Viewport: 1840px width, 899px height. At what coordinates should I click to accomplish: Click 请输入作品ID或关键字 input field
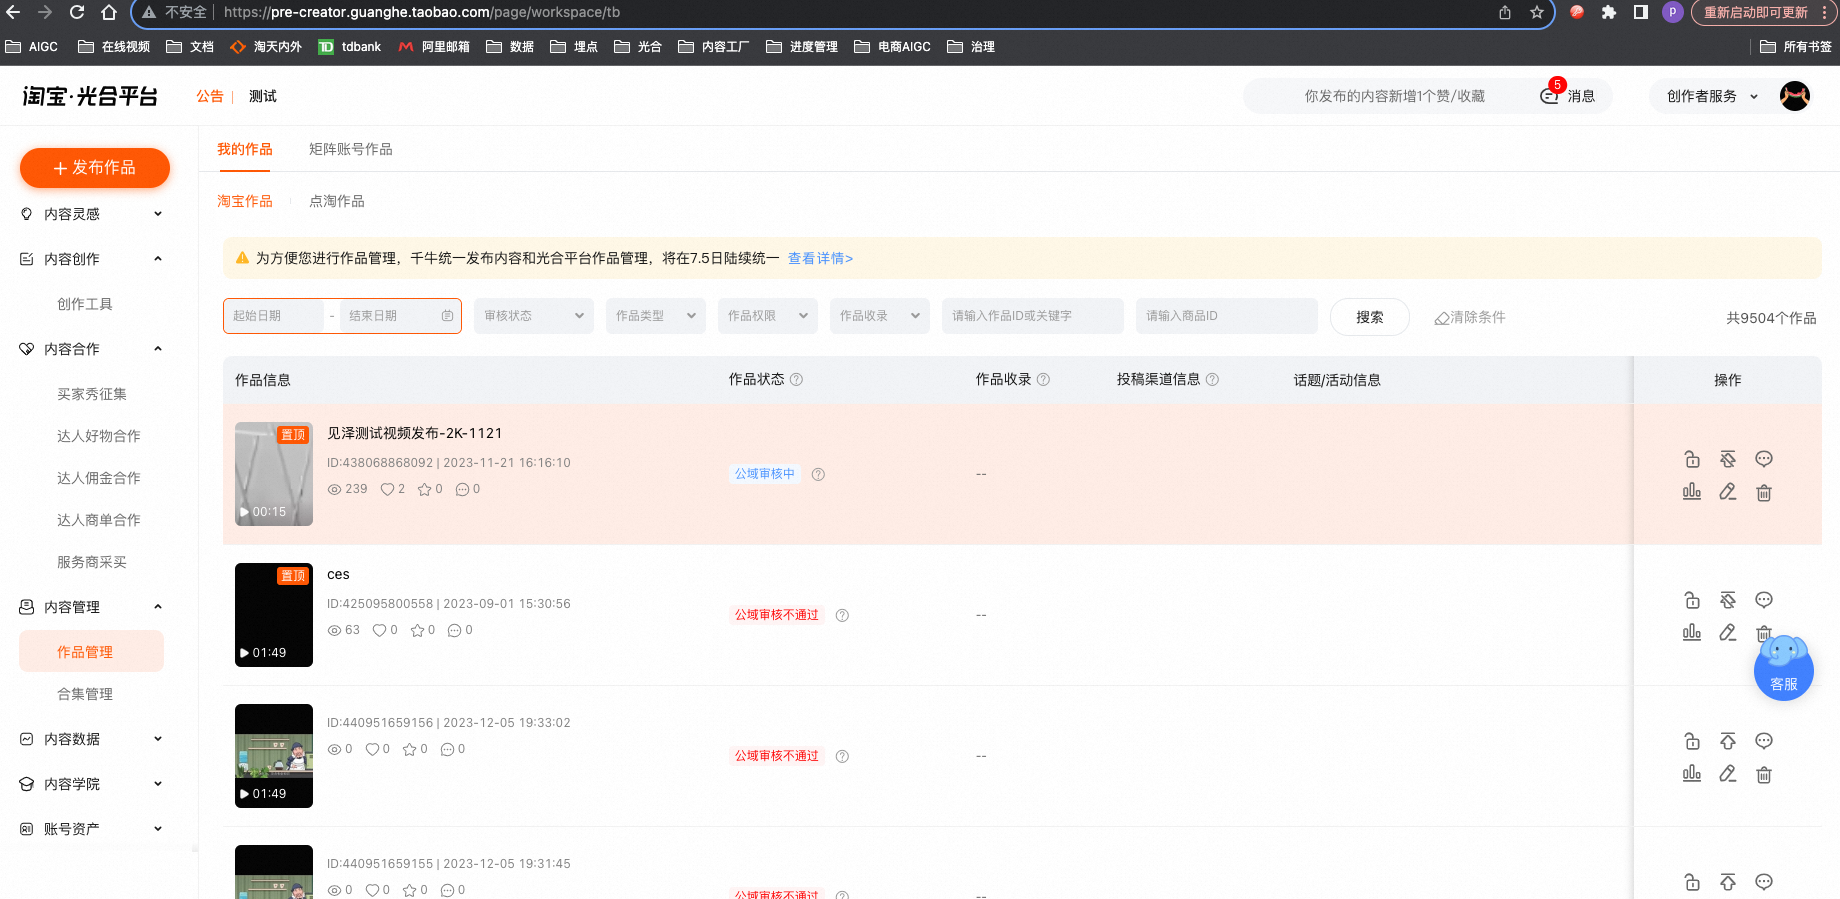click(x=1033, y=316)
